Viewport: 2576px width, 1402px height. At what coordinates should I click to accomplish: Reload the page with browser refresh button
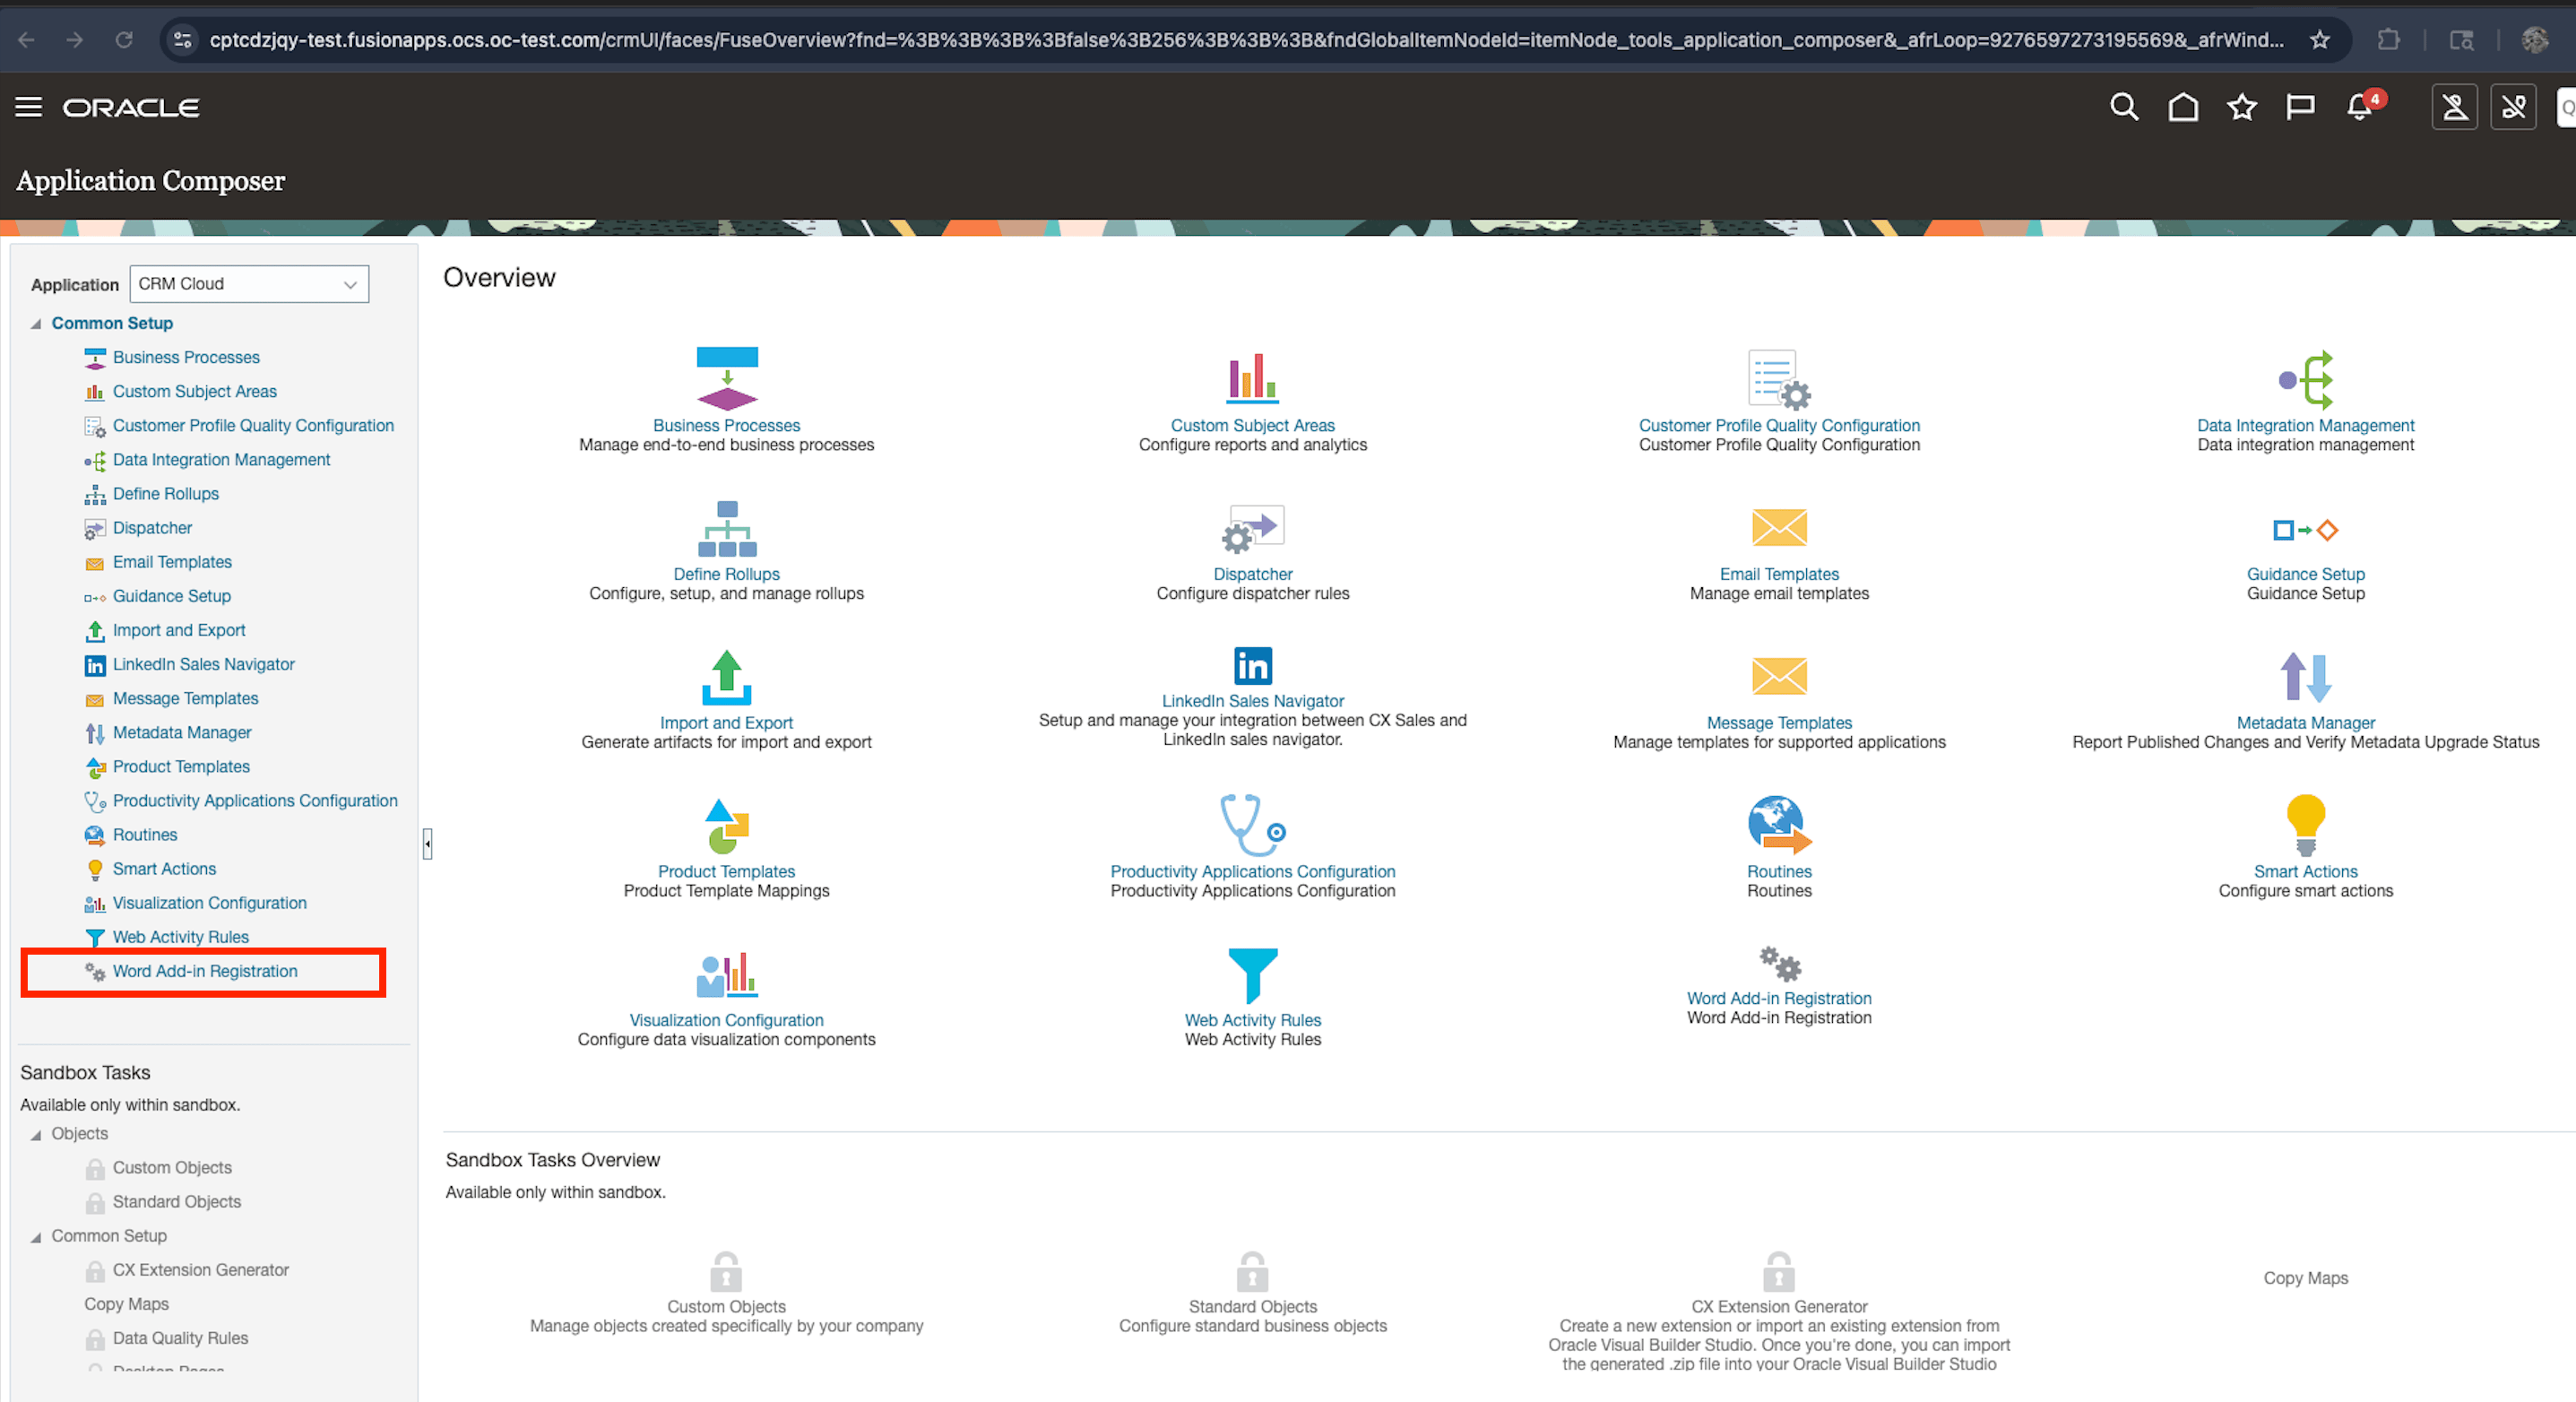124,40
